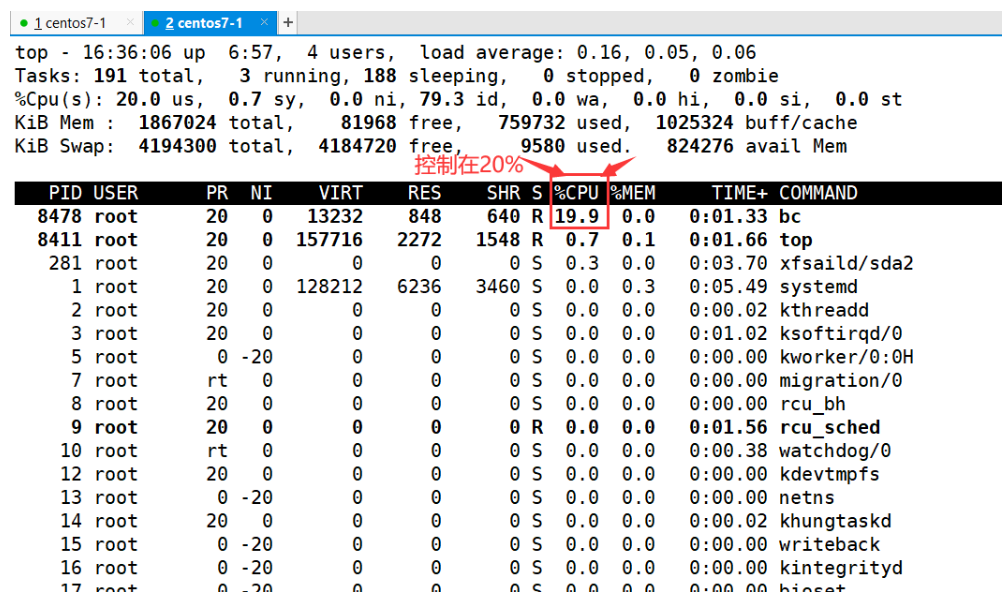Click the kdevtmpfs command entry
1003x592 pixels.
coord(829,474)
